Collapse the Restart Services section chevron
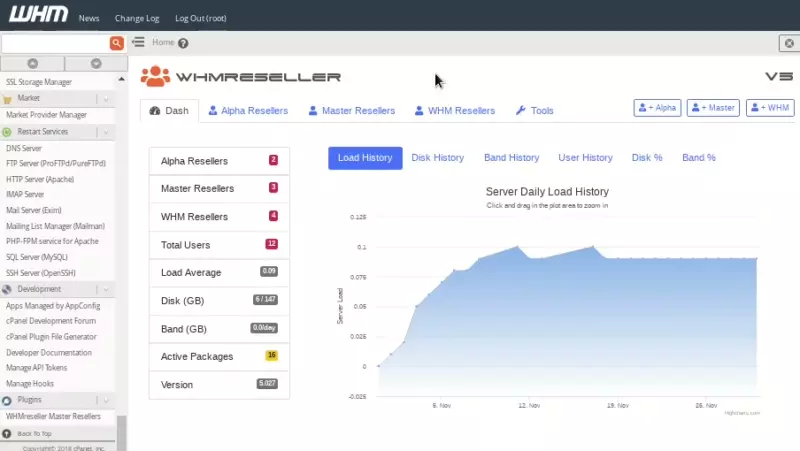Viewport: 800px width, 451px height. coord(106,132)
